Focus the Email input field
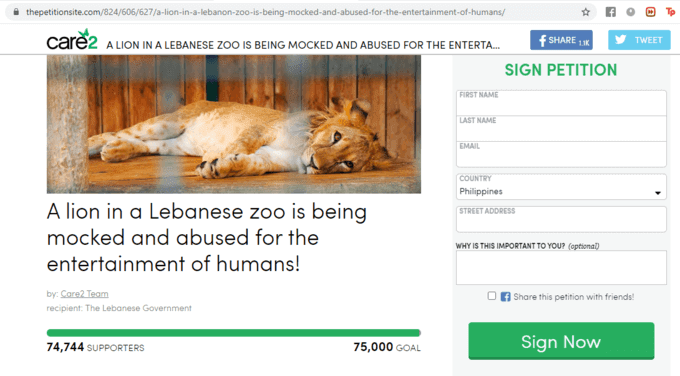 point(561,154)
